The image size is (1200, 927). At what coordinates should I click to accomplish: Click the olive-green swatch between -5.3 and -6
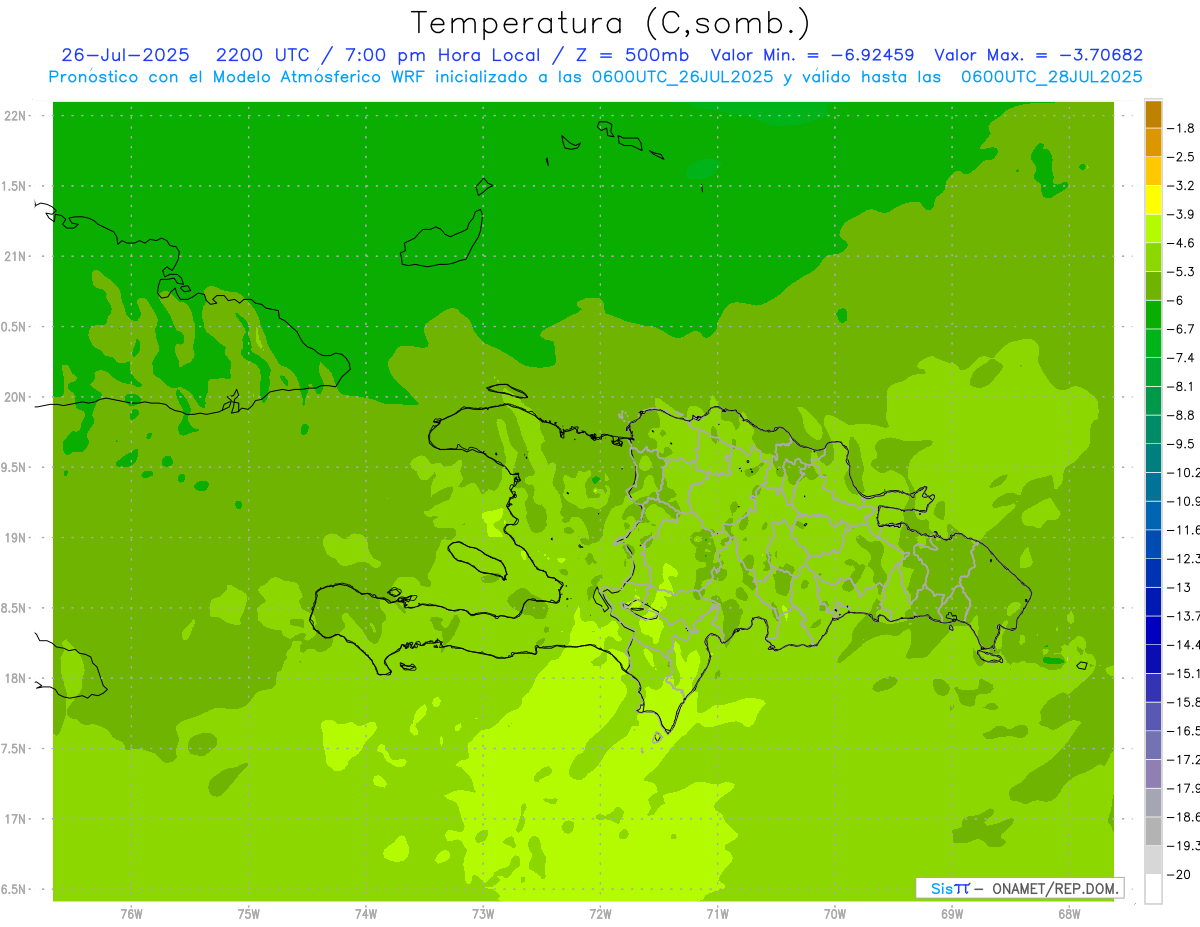1153,286
